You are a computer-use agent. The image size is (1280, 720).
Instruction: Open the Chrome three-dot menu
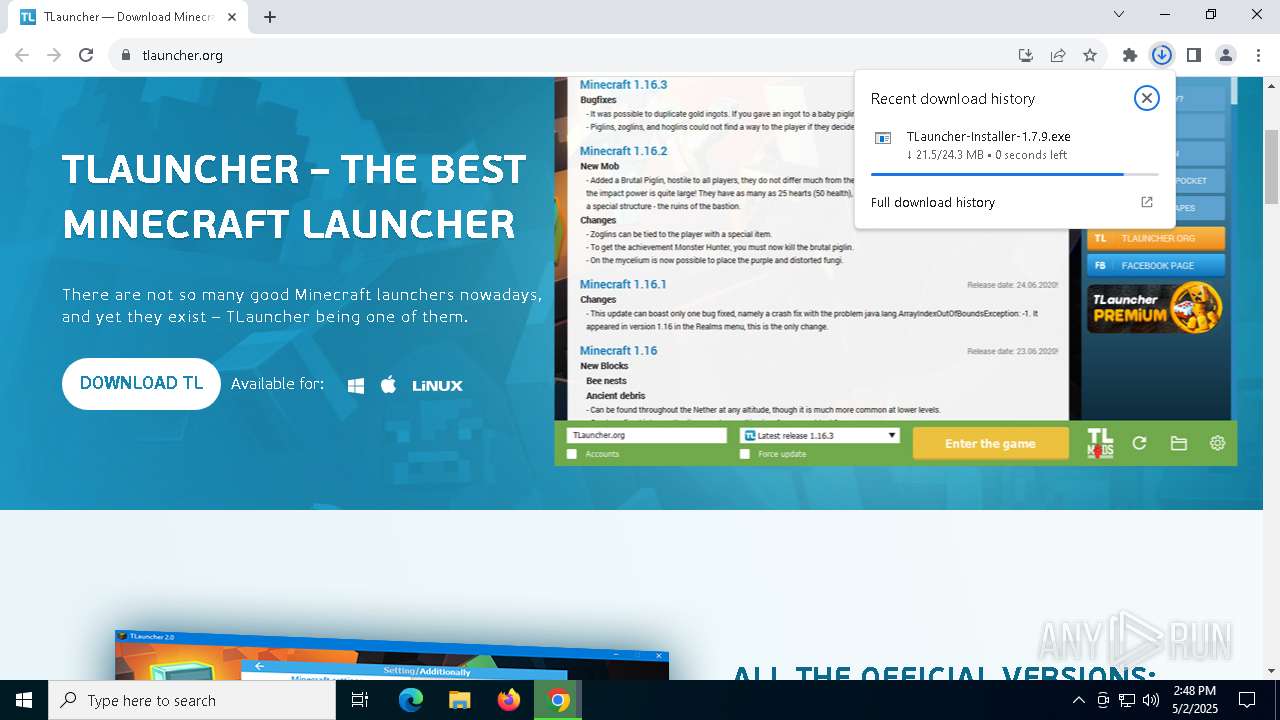coord(1258,55)
